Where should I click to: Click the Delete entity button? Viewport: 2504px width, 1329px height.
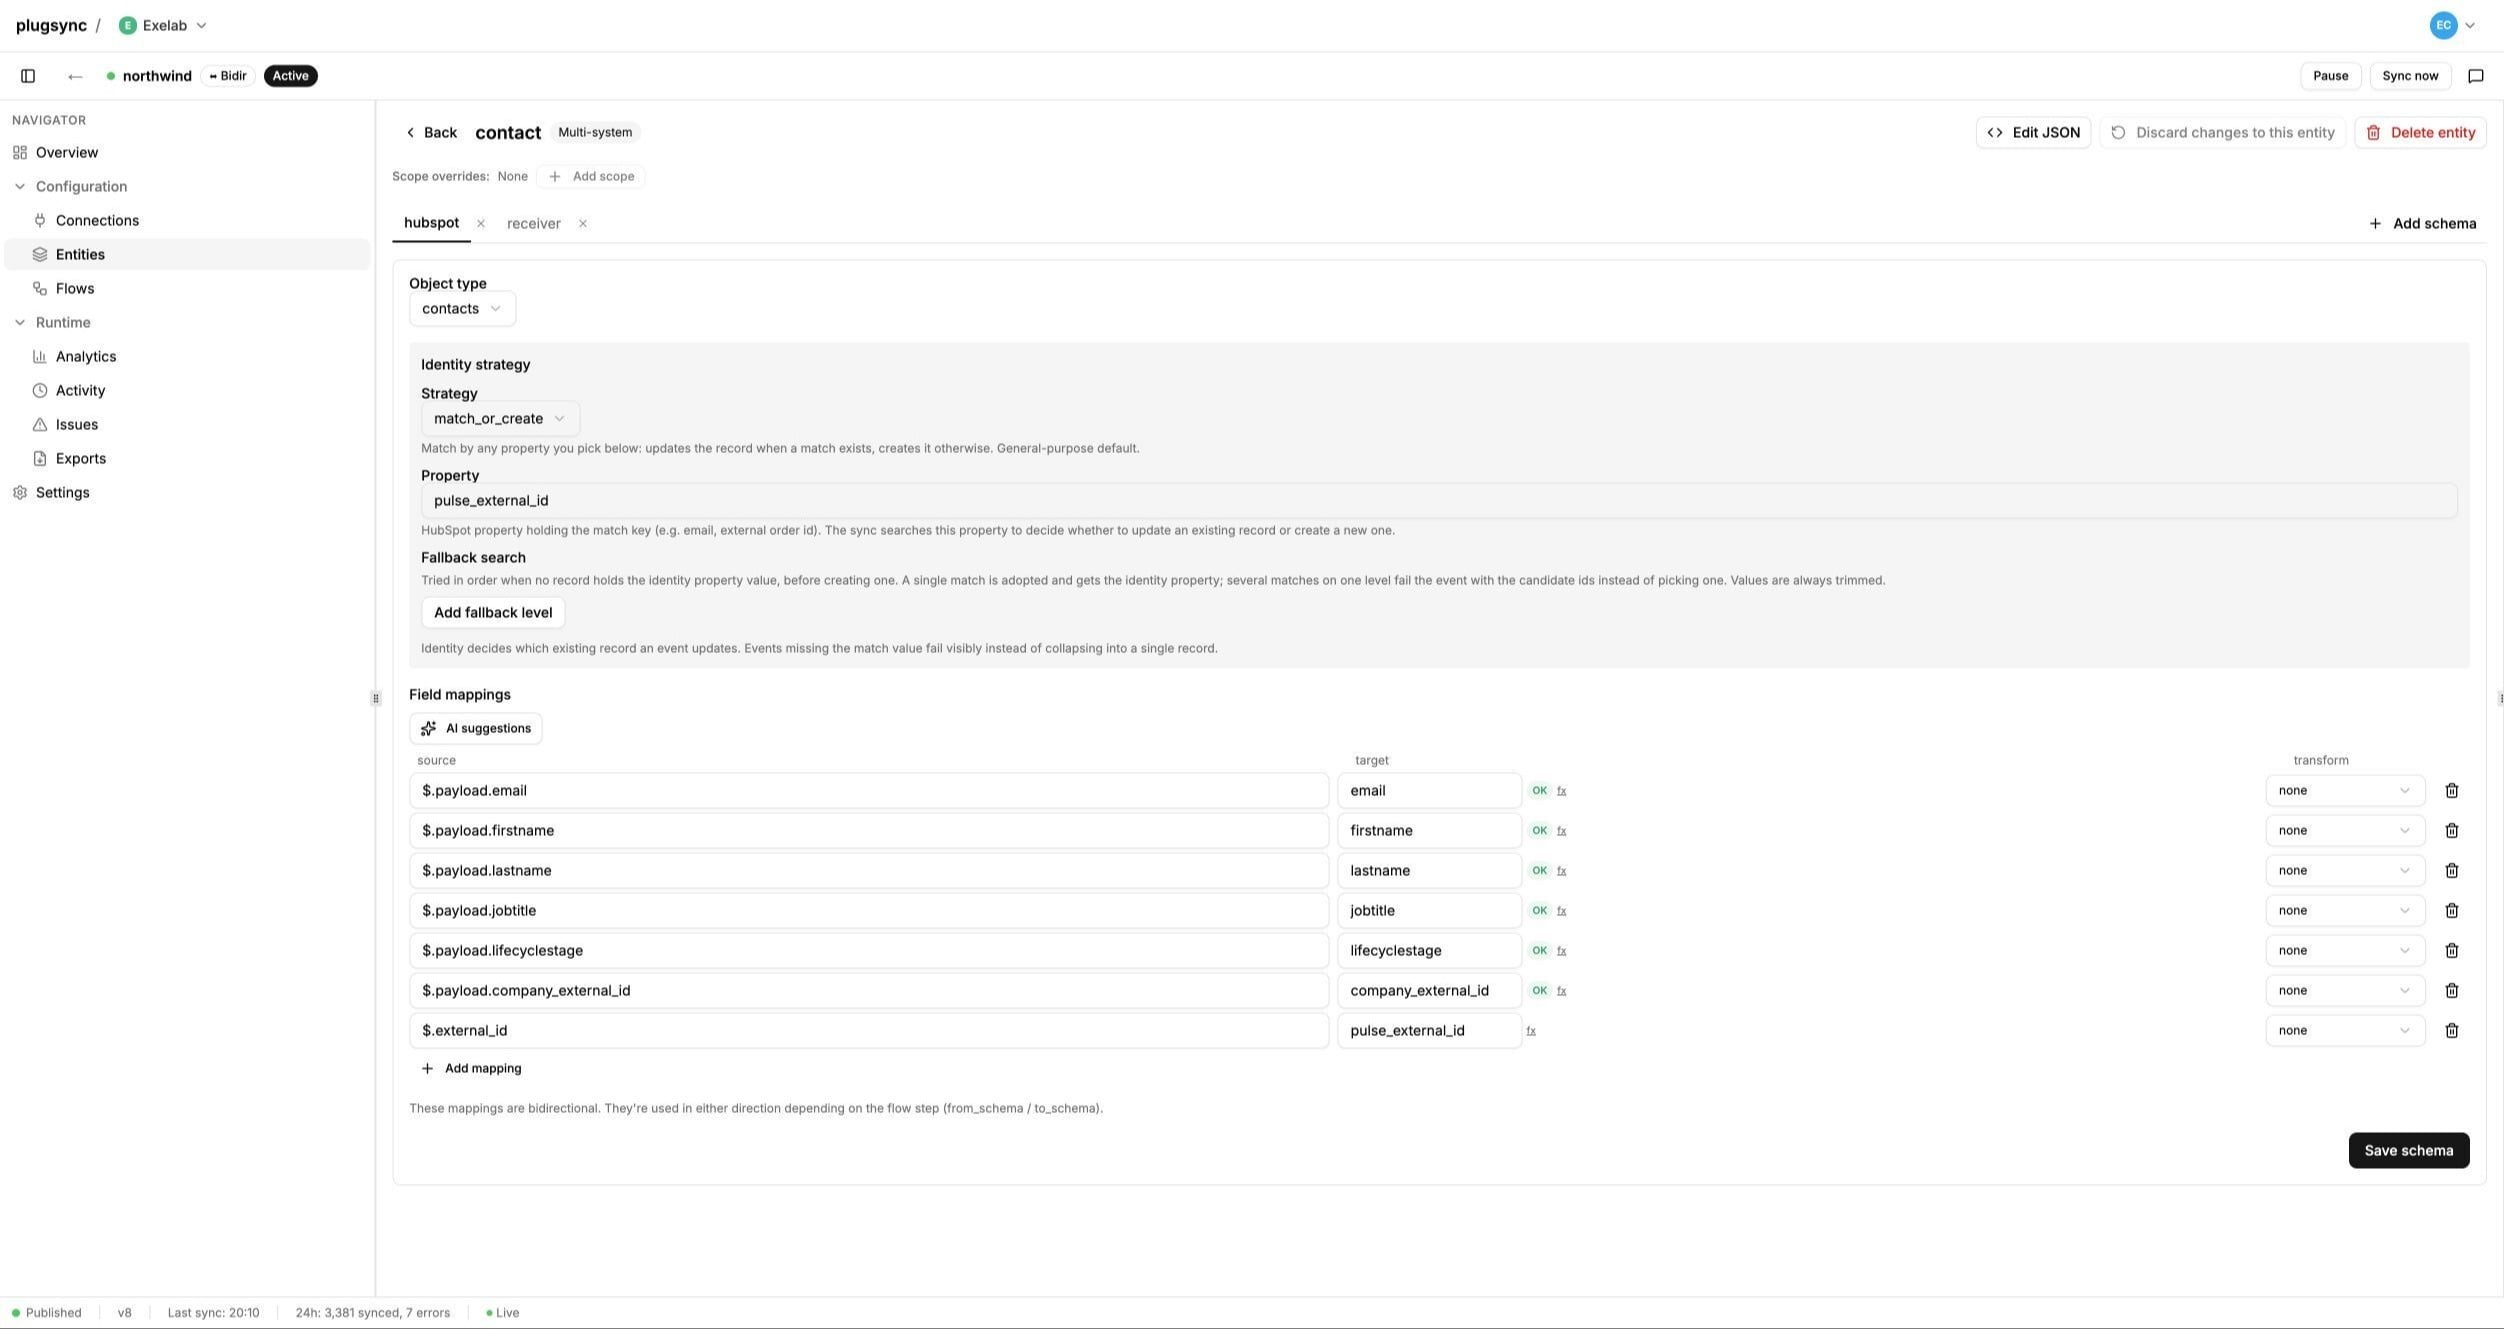(2421, 133)
